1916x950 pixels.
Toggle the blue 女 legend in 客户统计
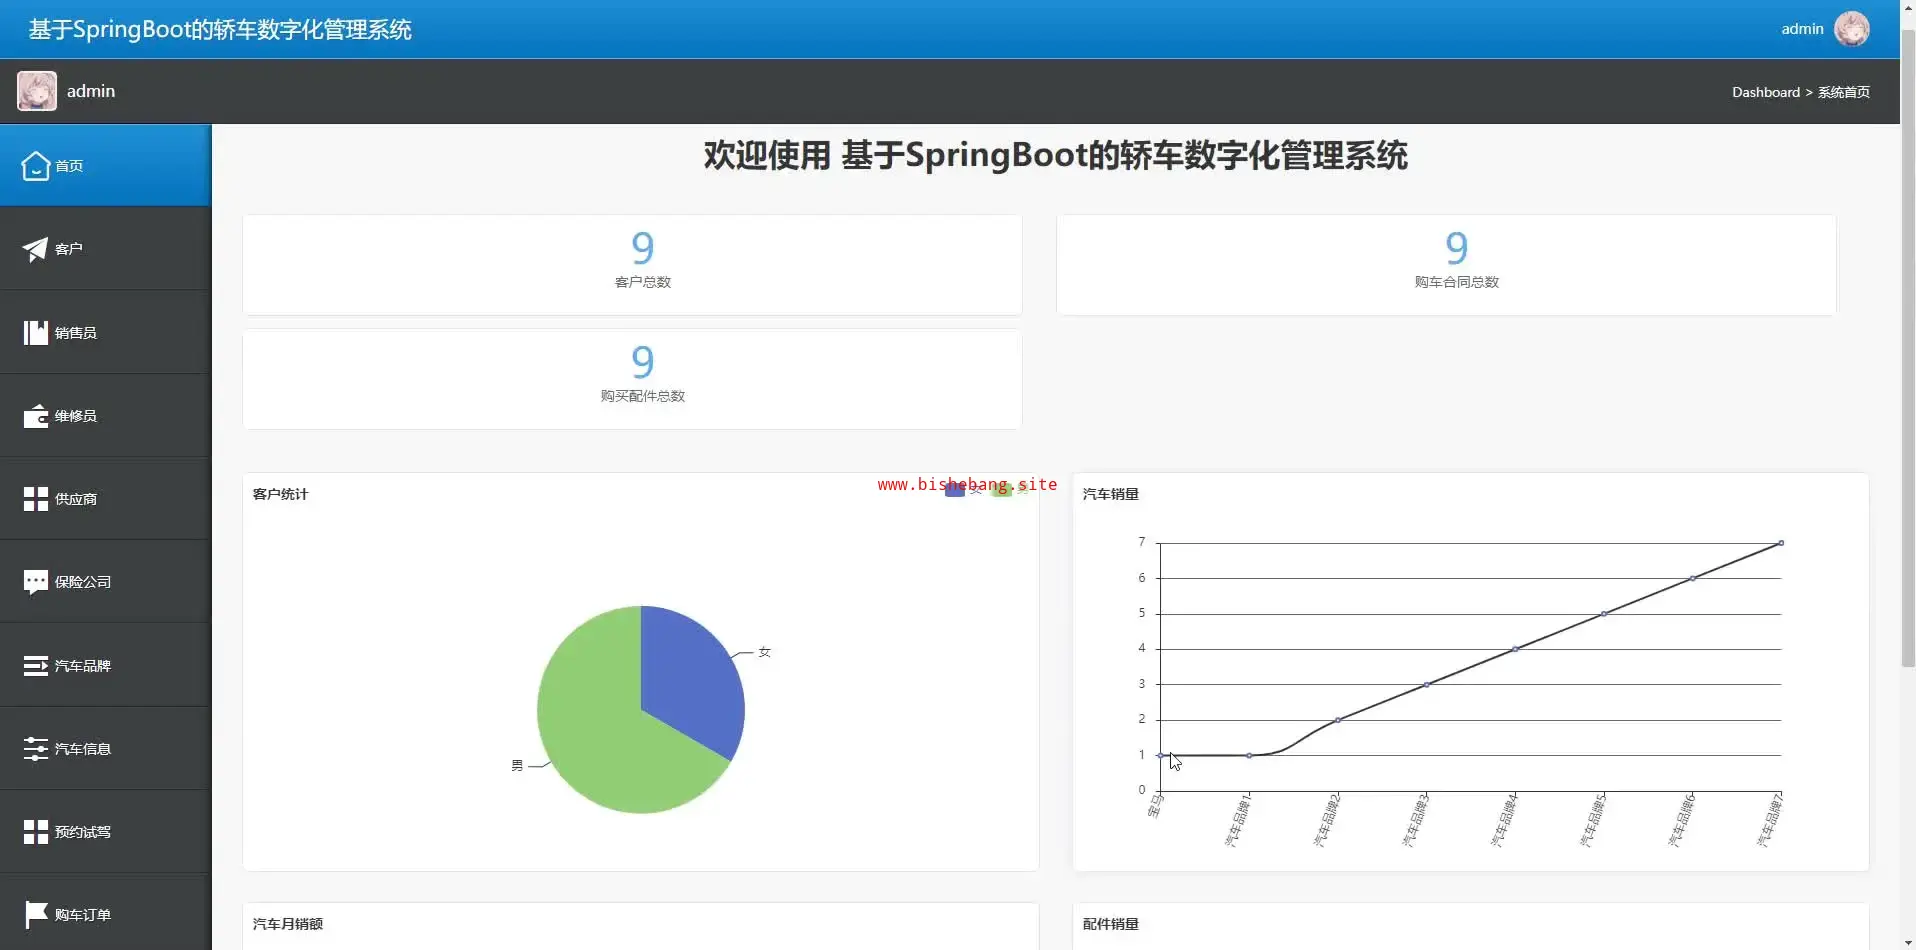(x=955, y=490)
